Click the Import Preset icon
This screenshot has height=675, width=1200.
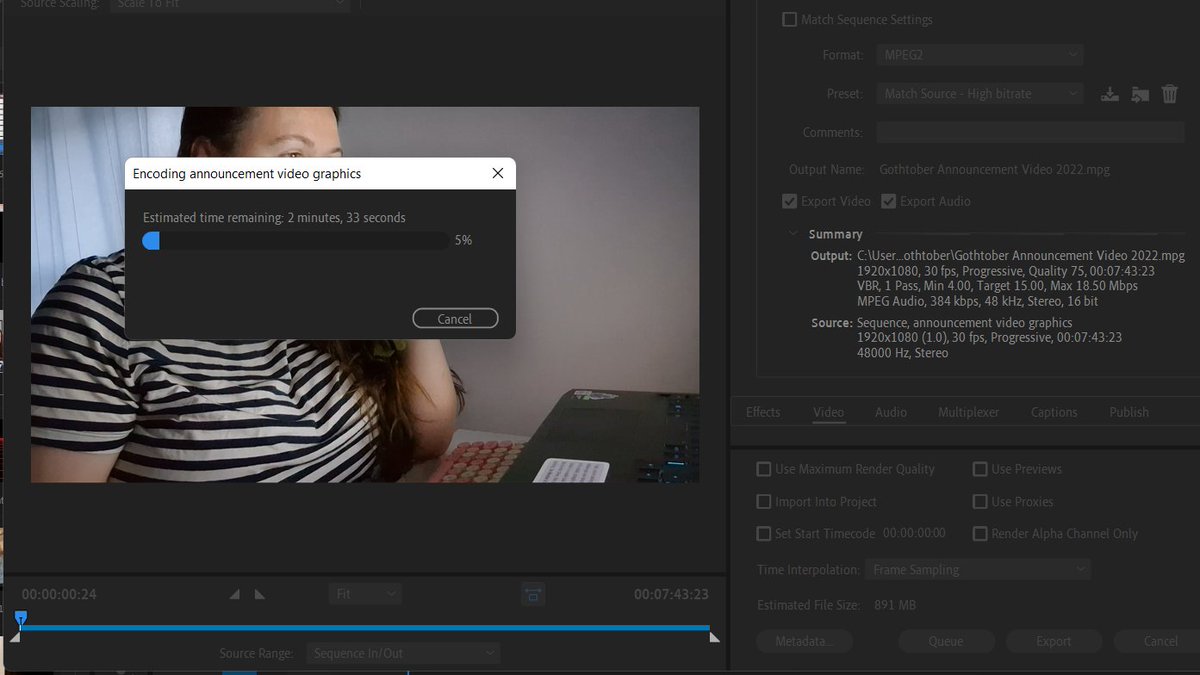pos(1140,94)
